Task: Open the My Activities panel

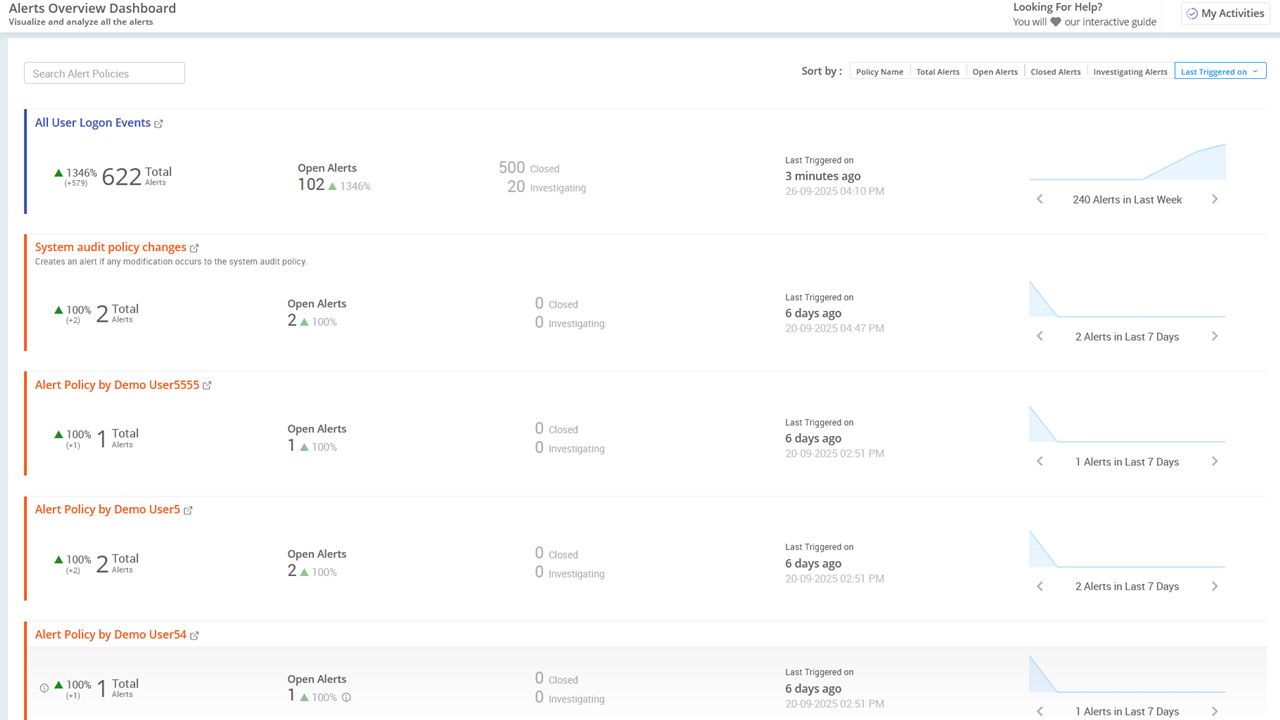Action: pos(1225,13)
